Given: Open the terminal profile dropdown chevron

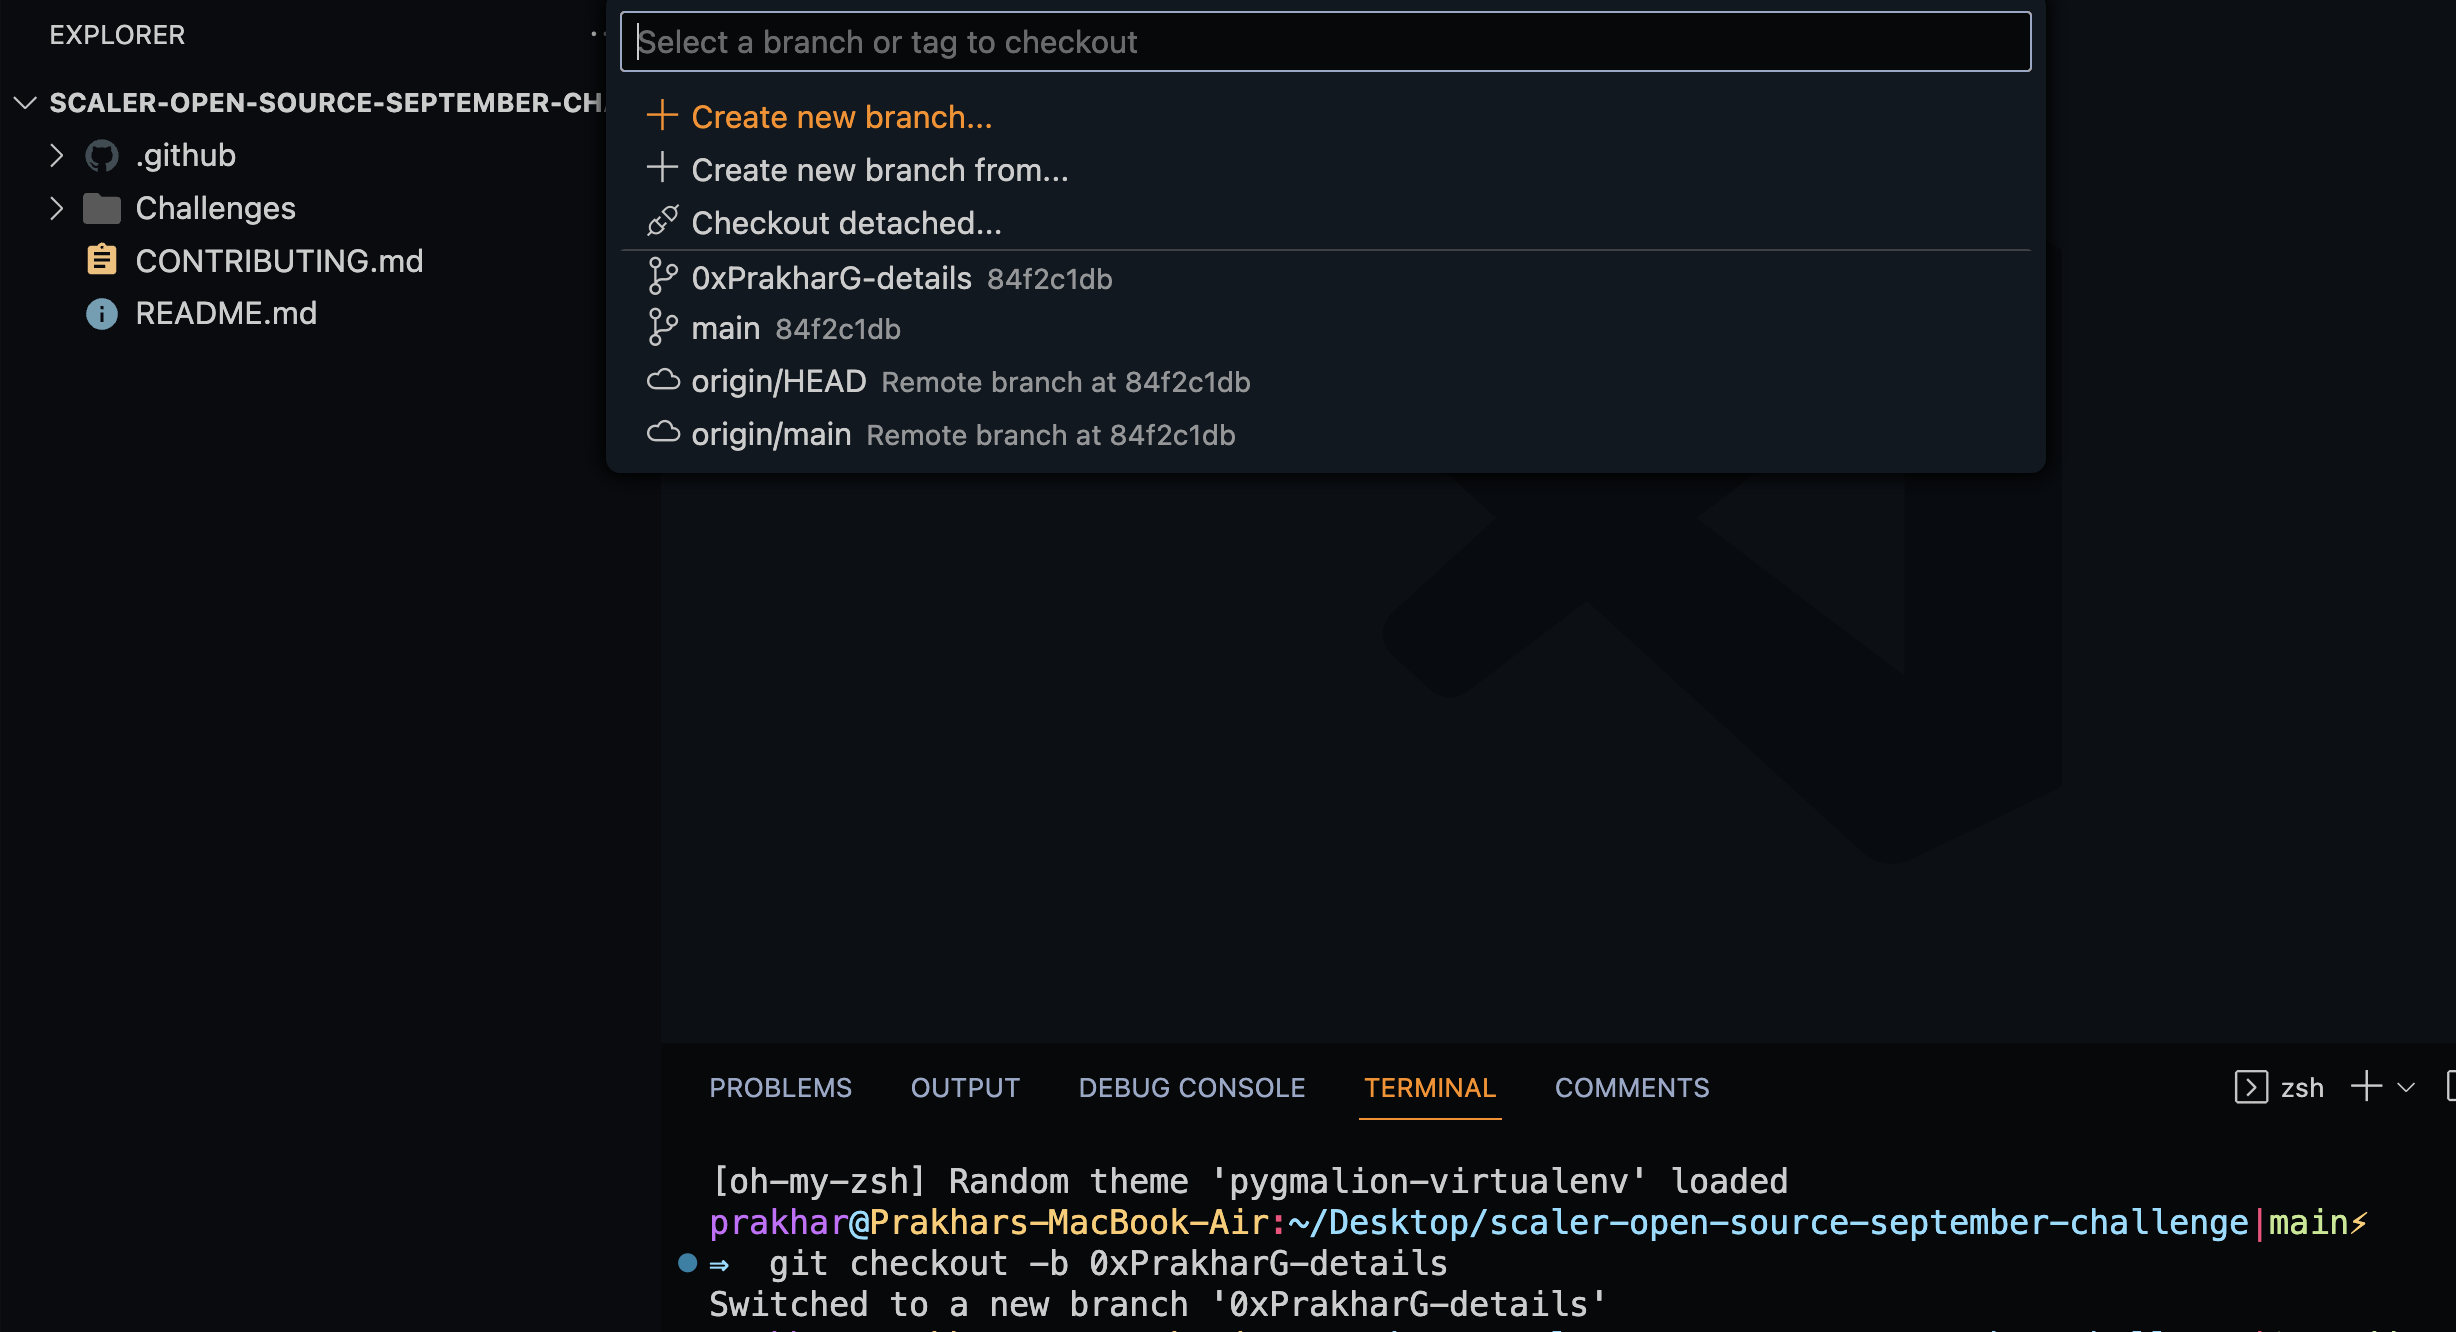Looking at the screenshot, I should pyautogui.click(x=2410, y=1087).
